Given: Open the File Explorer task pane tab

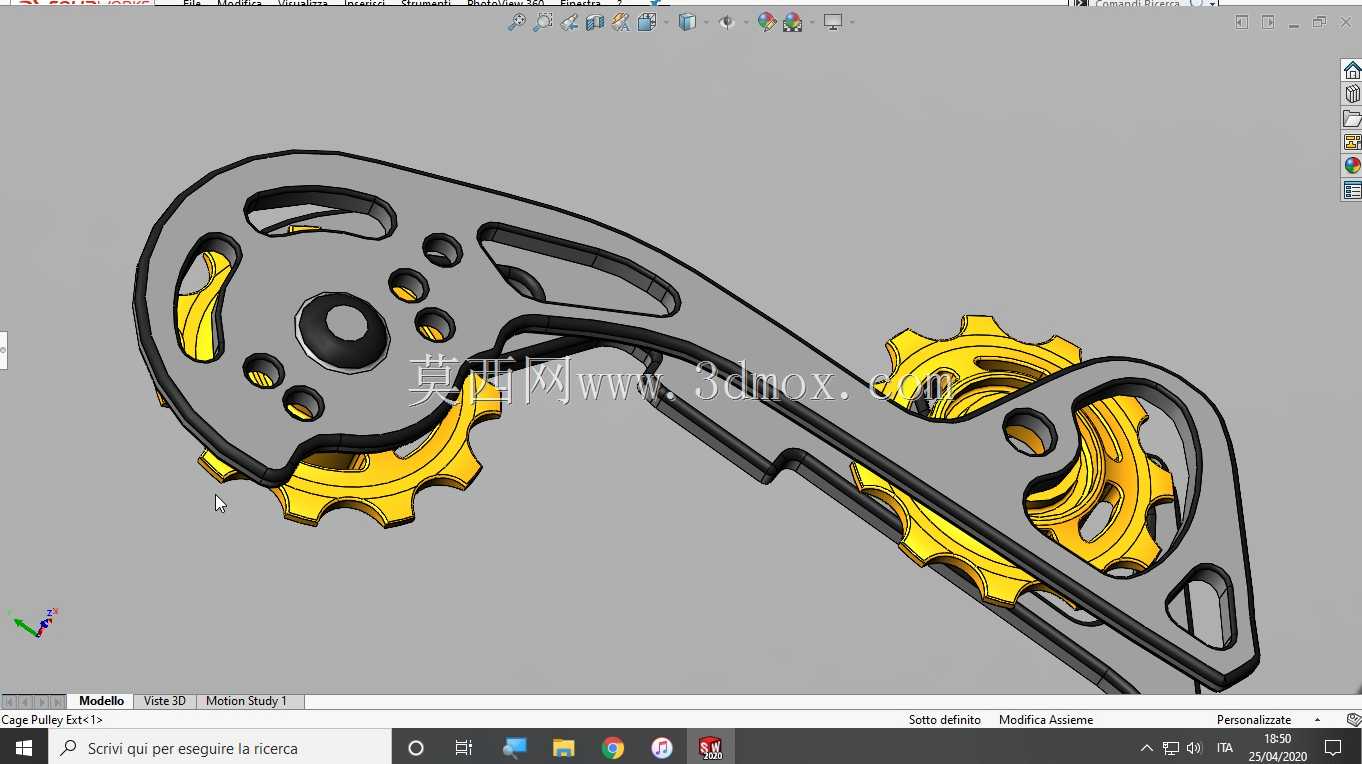Looking at the screenshot, I should click(1352, 118).
